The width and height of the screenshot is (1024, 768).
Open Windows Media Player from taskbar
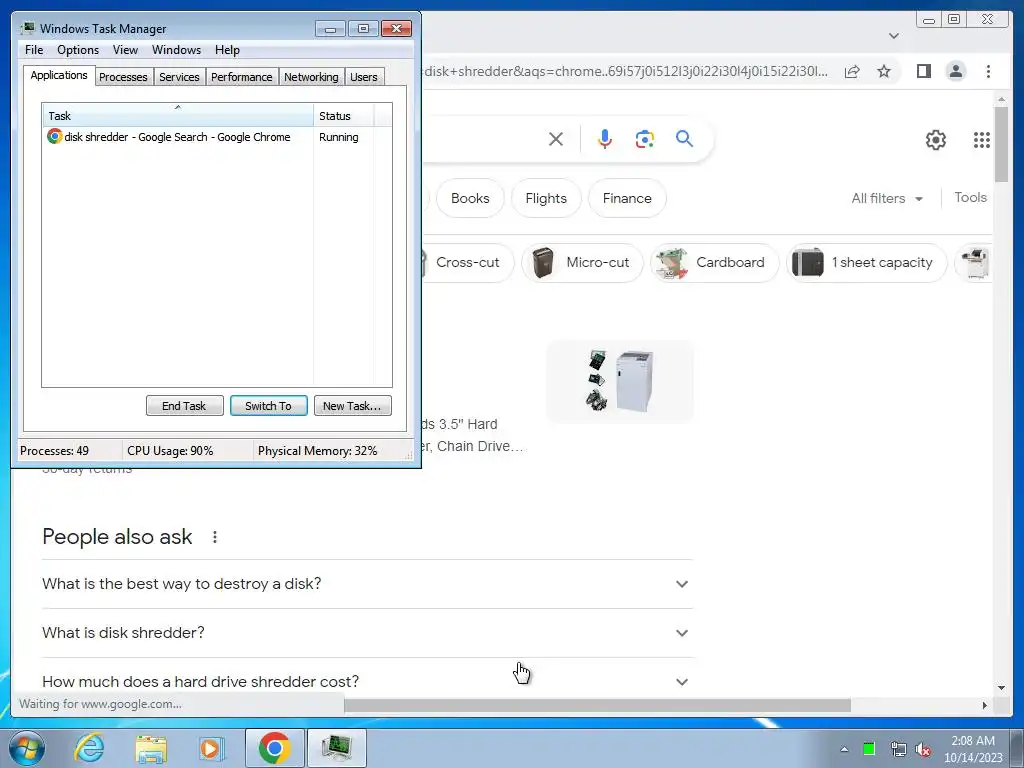(x=212, y=748)
